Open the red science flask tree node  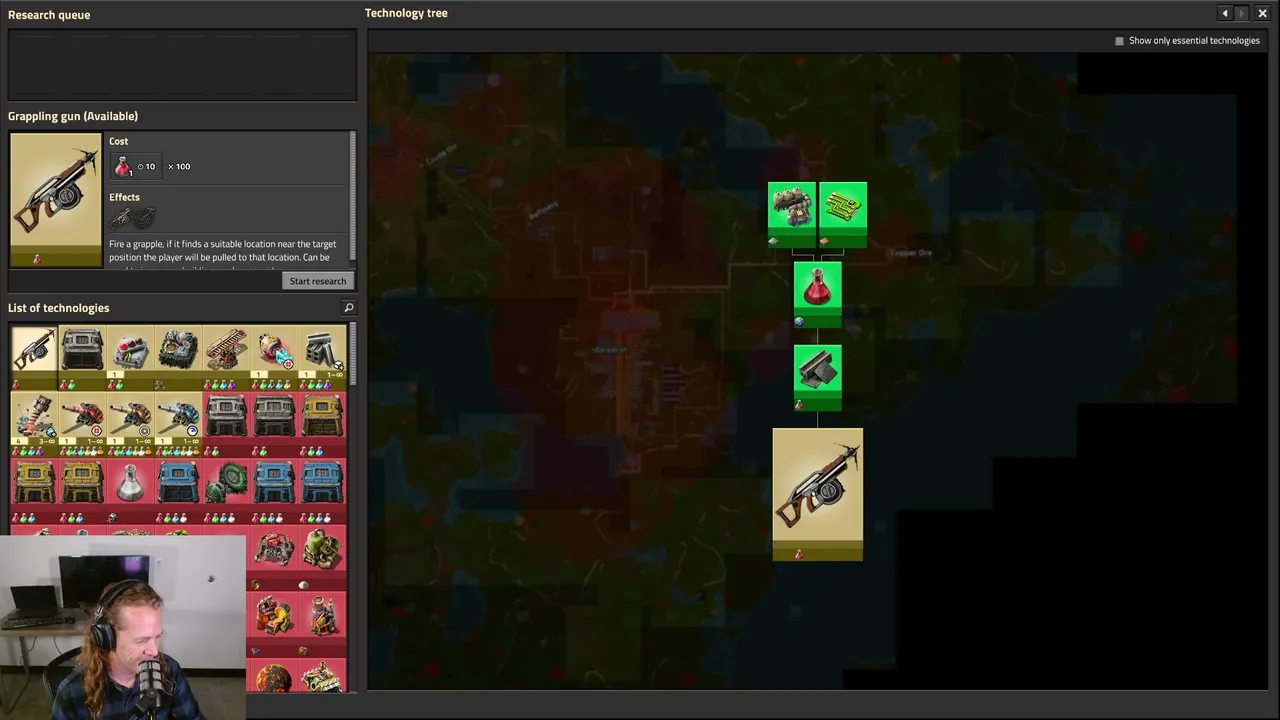pos(818,295)
